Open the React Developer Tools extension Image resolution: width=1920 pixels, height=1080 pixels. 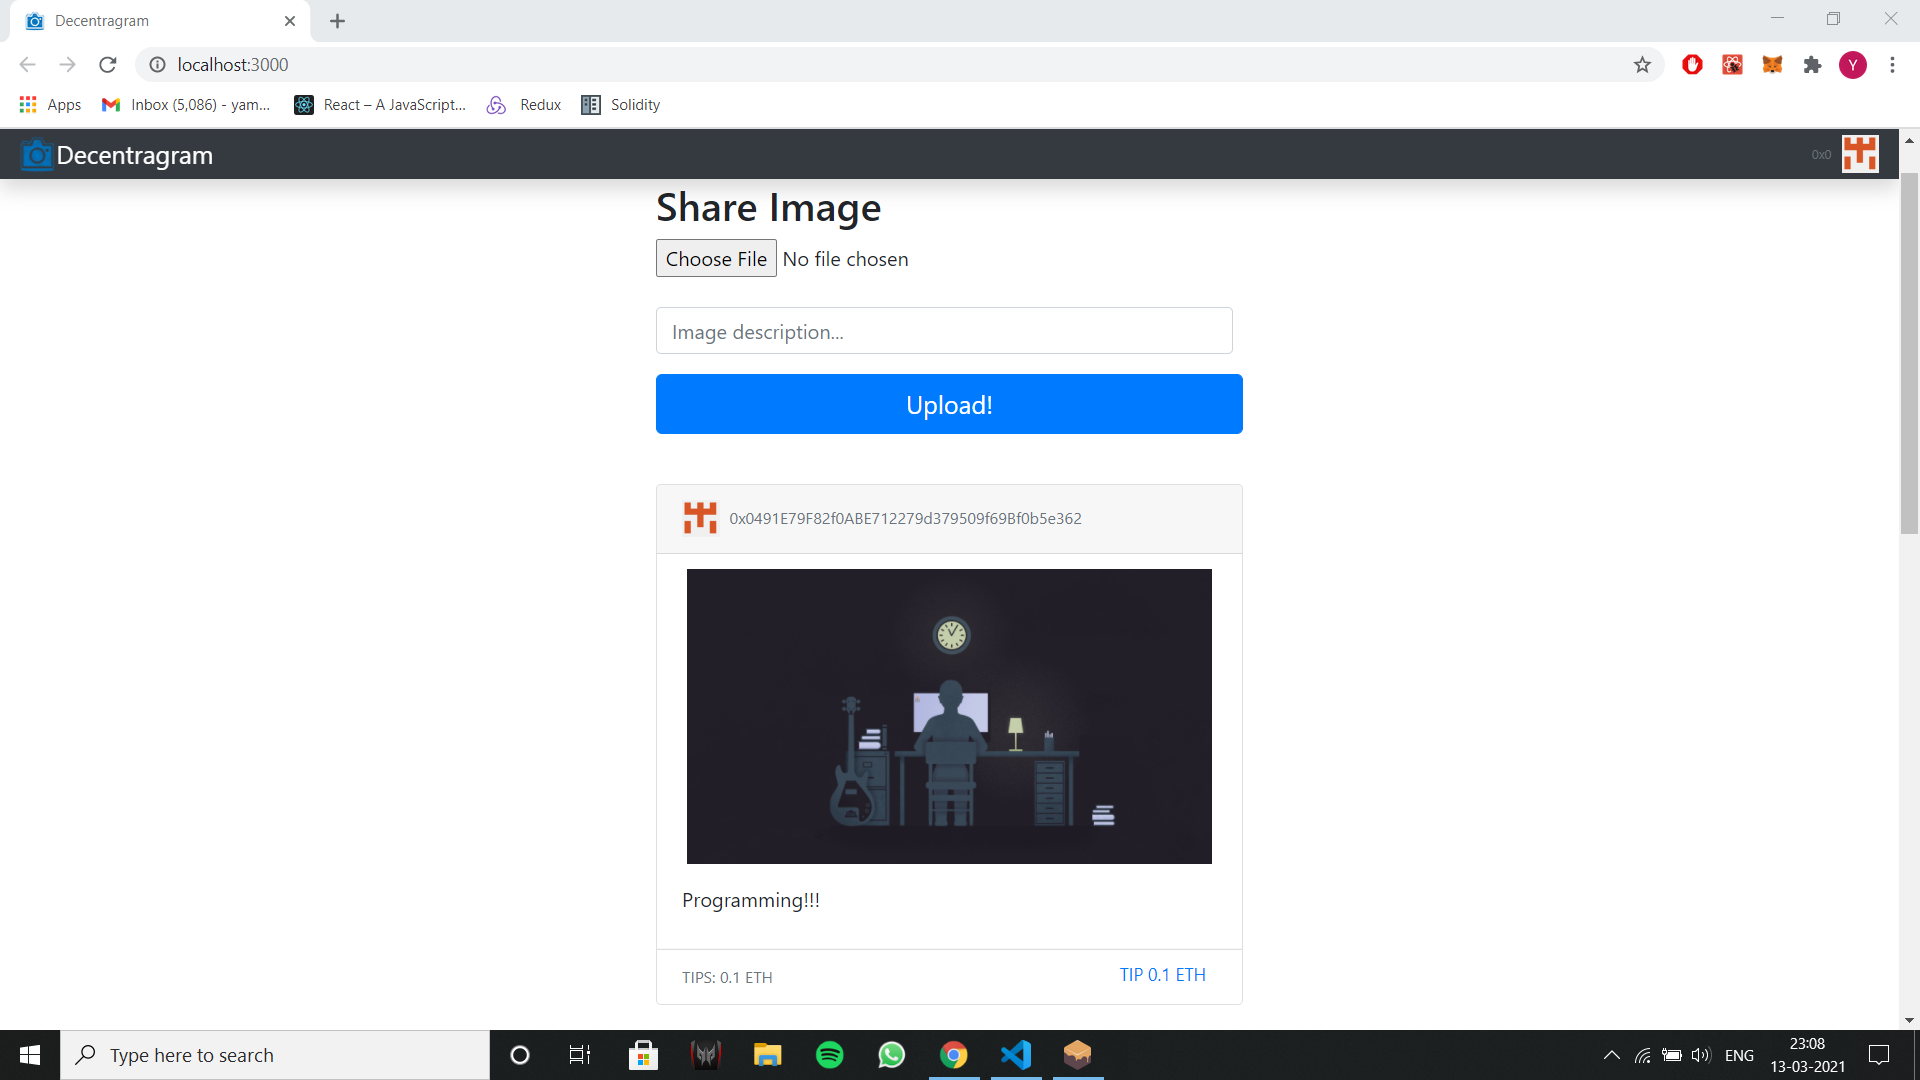point(1732,64)
